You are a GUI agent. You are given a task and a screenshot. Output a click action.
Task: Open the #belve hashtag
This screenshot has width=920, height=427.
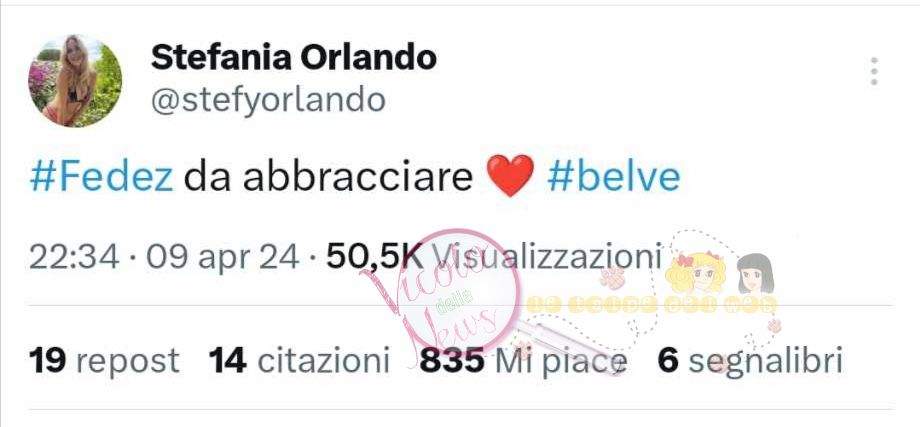(x=614, y=177)
